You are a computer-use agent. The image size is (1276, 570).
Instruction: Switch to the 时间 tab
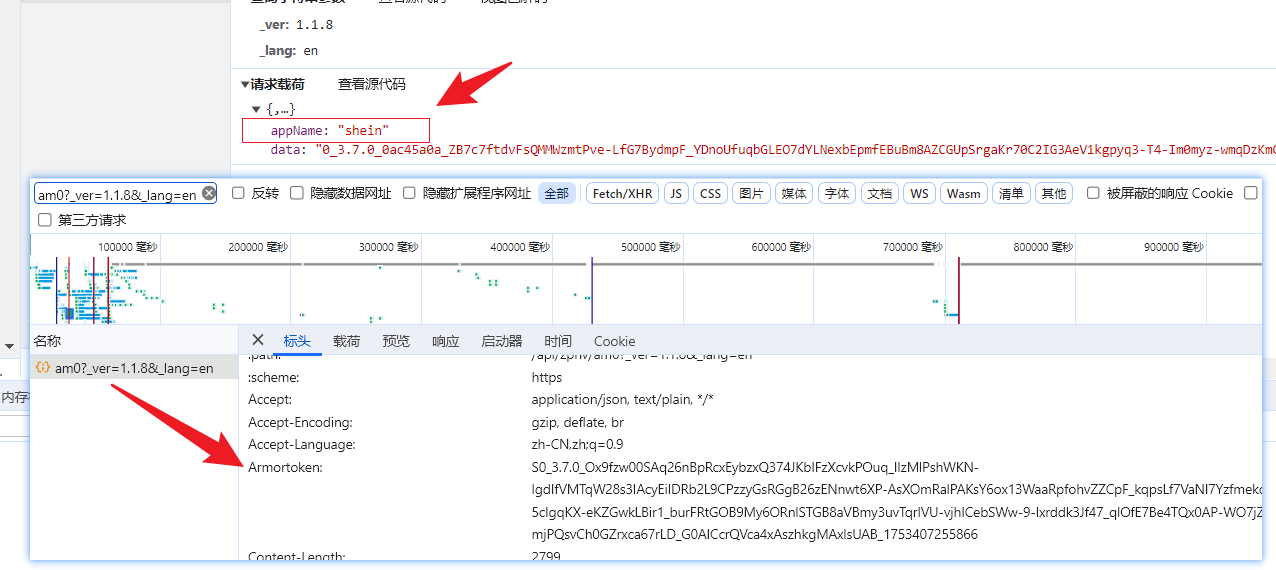coord(558,341)
